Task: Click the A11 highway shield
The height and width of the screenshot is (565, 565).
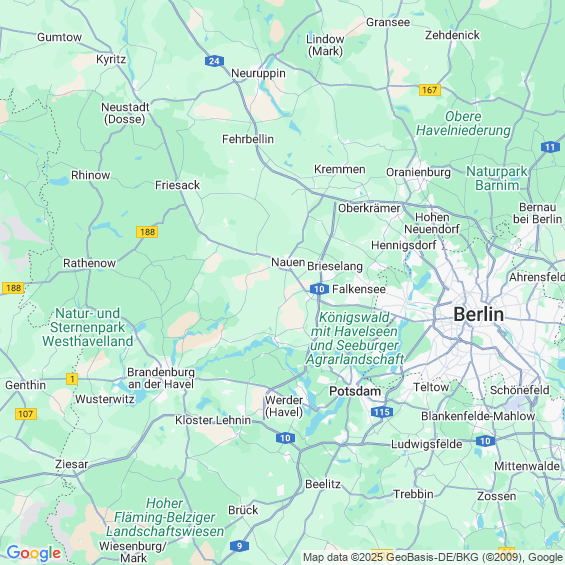Action: 550,147
